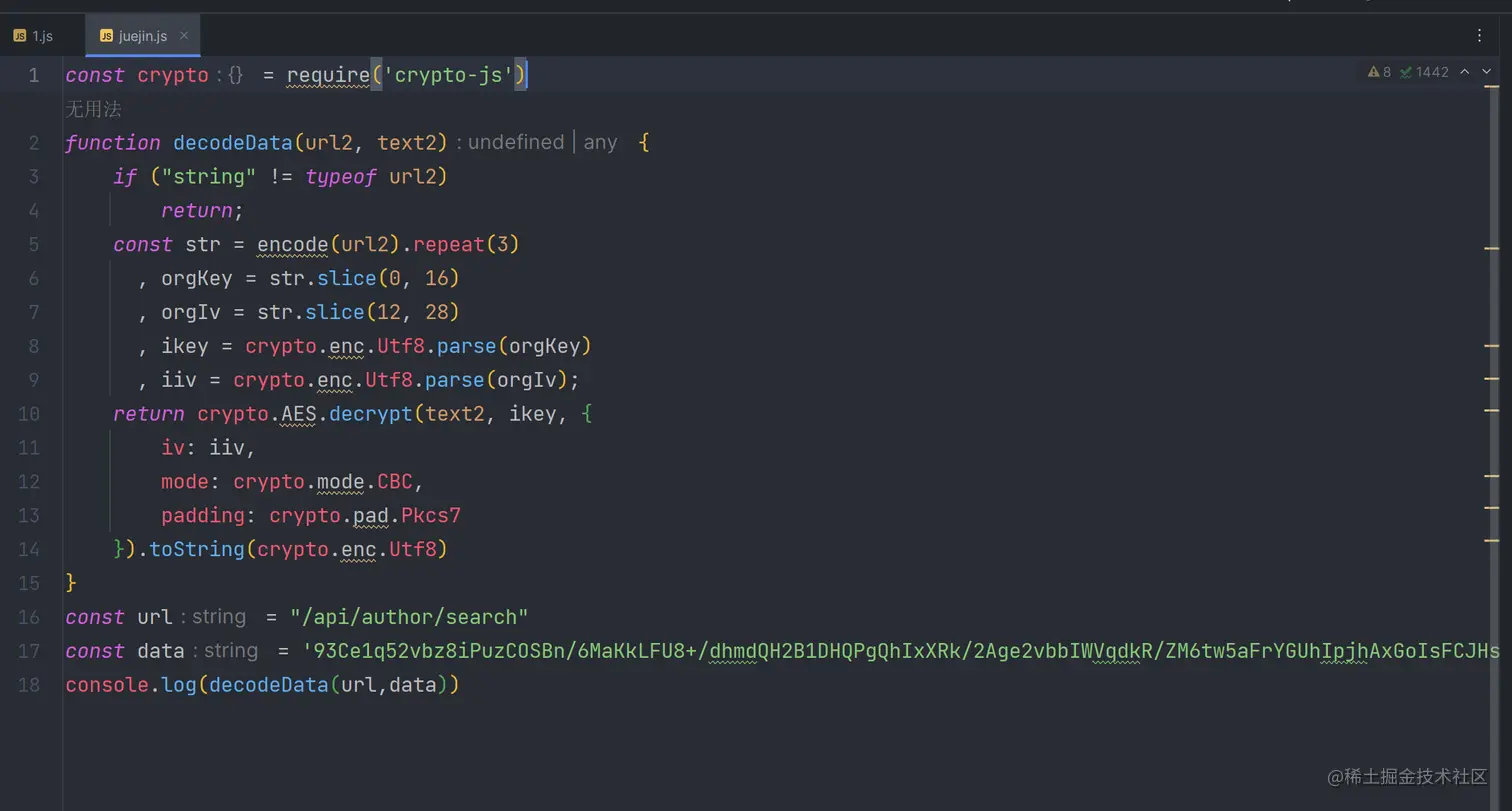This screenshot has height=811, width=1512.
Task: Click line number 5 in gutter
Action: (x=34, y=244)
